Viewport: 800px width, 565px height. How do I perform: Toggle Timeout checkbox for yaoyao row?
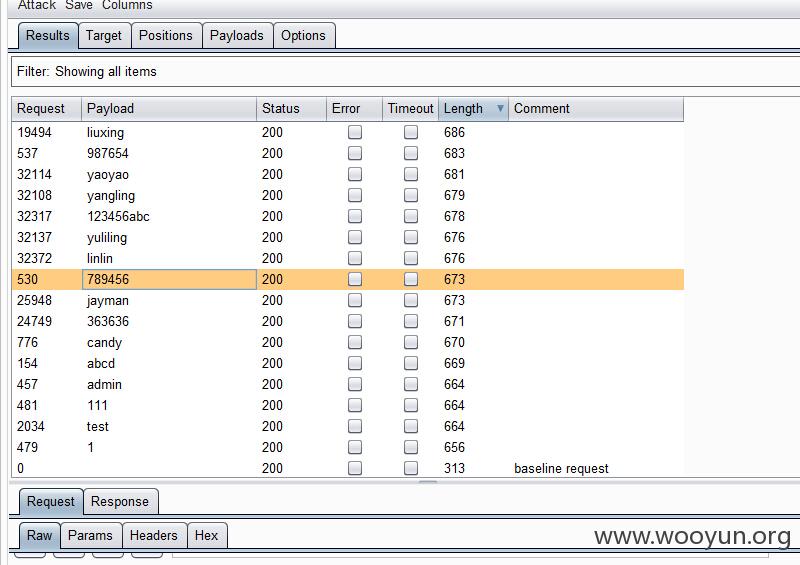(411, 174)
